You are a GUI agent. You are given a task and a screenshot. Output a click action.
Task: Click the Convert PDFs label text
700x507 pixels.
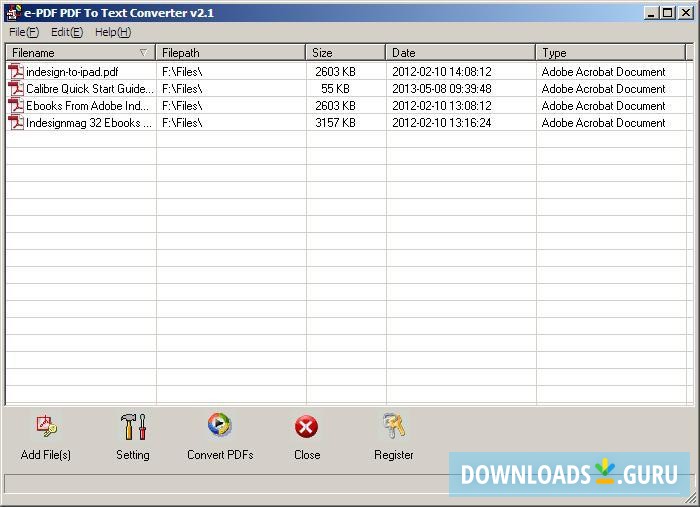pos(220,455)
